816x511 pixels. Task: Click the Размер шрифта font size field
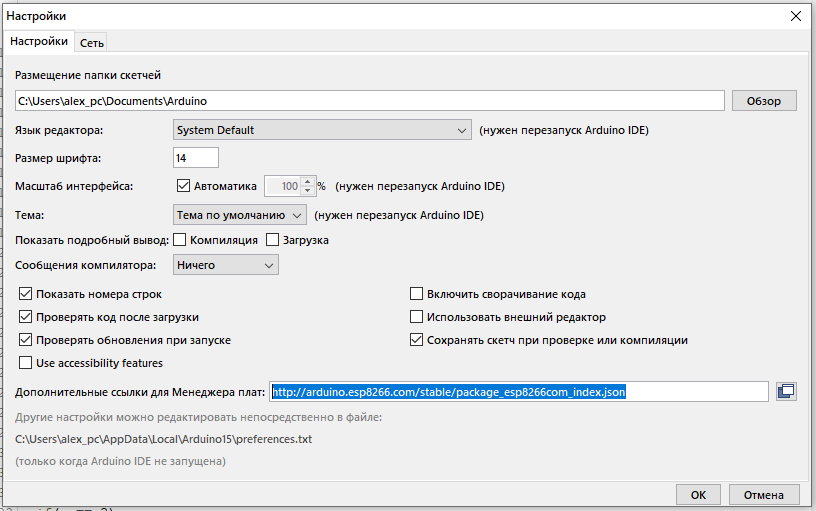[x=196, y=158]
